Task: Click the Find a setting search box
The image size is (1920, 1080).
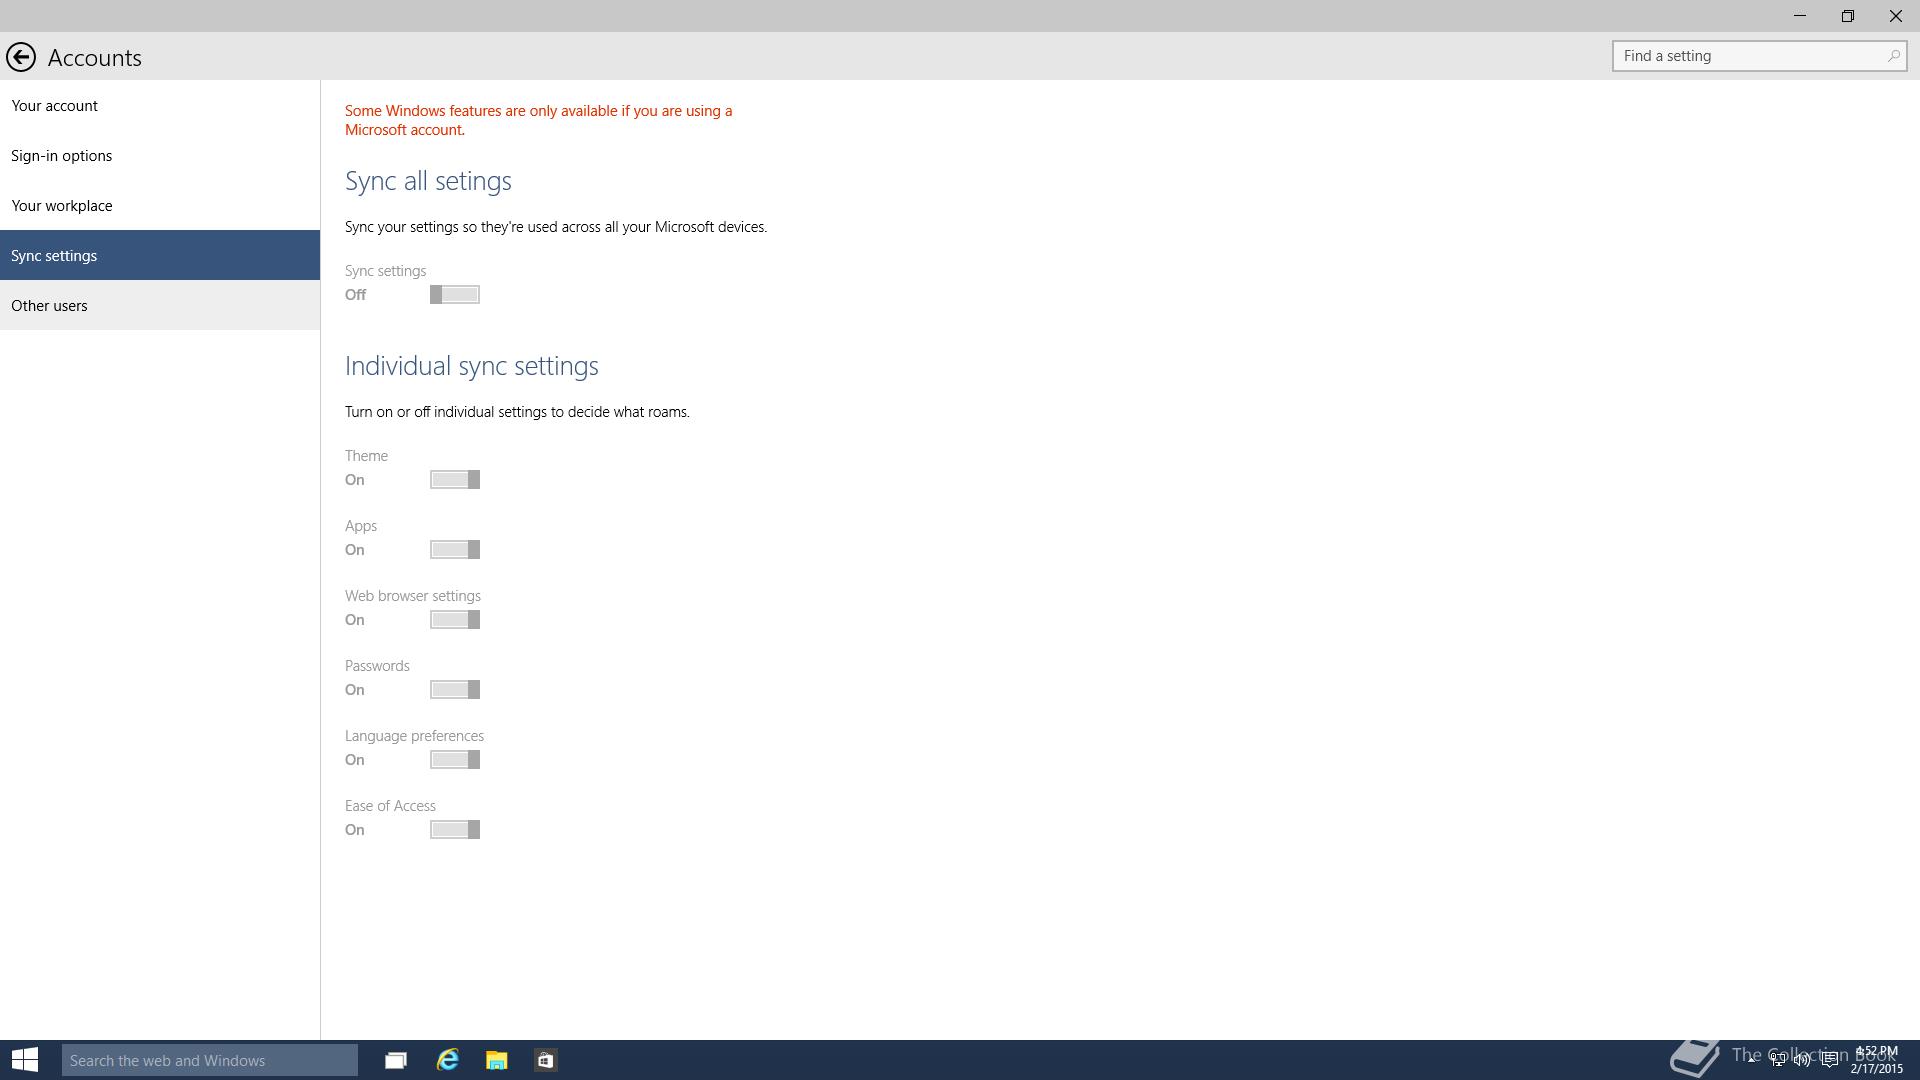Action: pyautogui.click(x=1759, y=56)
